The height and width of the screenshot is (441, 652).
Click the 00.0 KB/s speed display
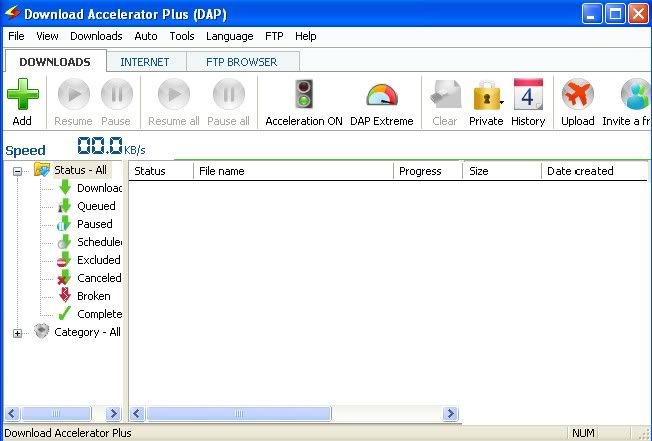point(111,146)
